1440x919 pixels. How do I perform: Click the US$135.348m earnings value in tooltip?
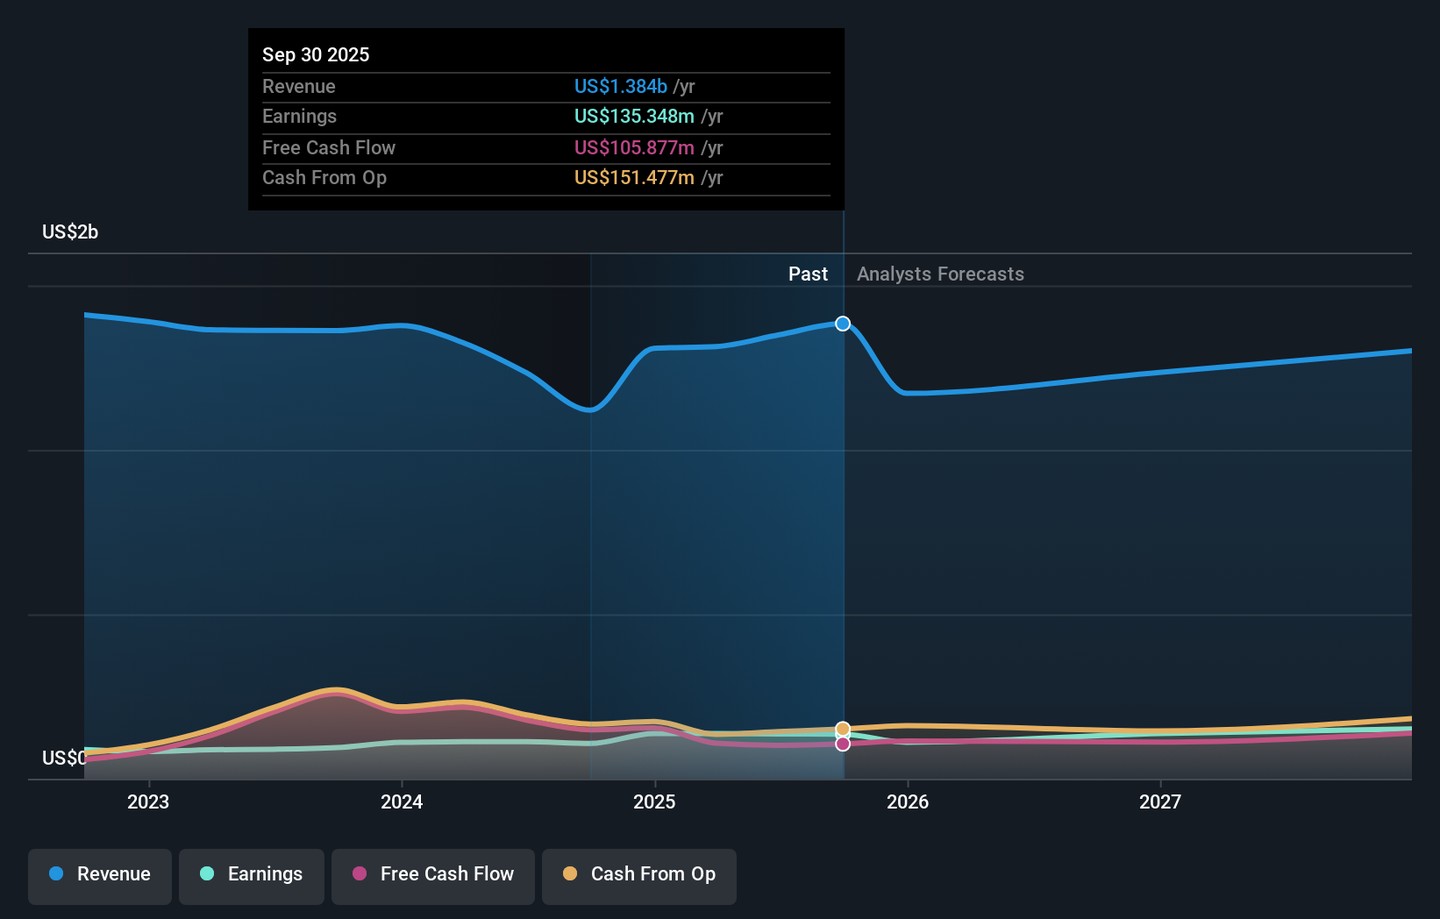point(634,117)
